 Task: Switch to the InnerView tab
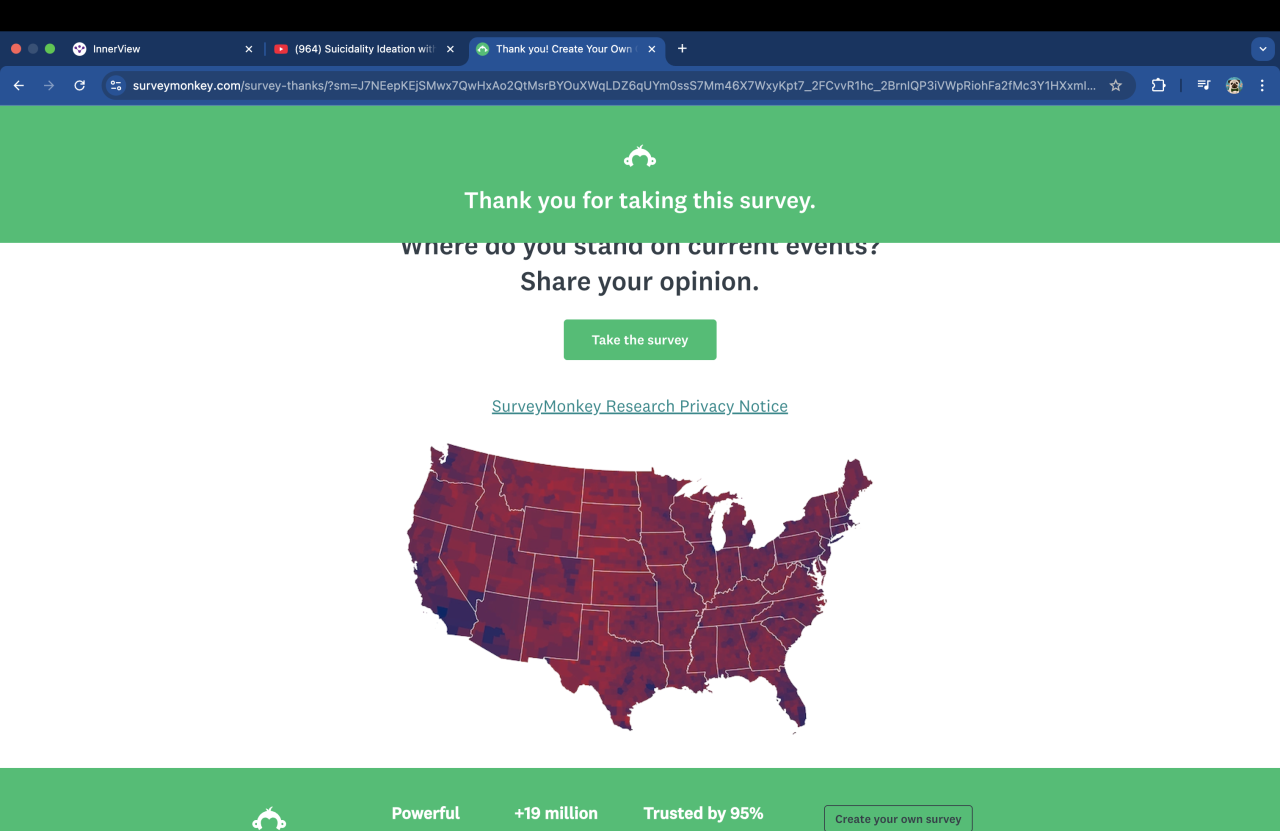[x=150, y=49]
